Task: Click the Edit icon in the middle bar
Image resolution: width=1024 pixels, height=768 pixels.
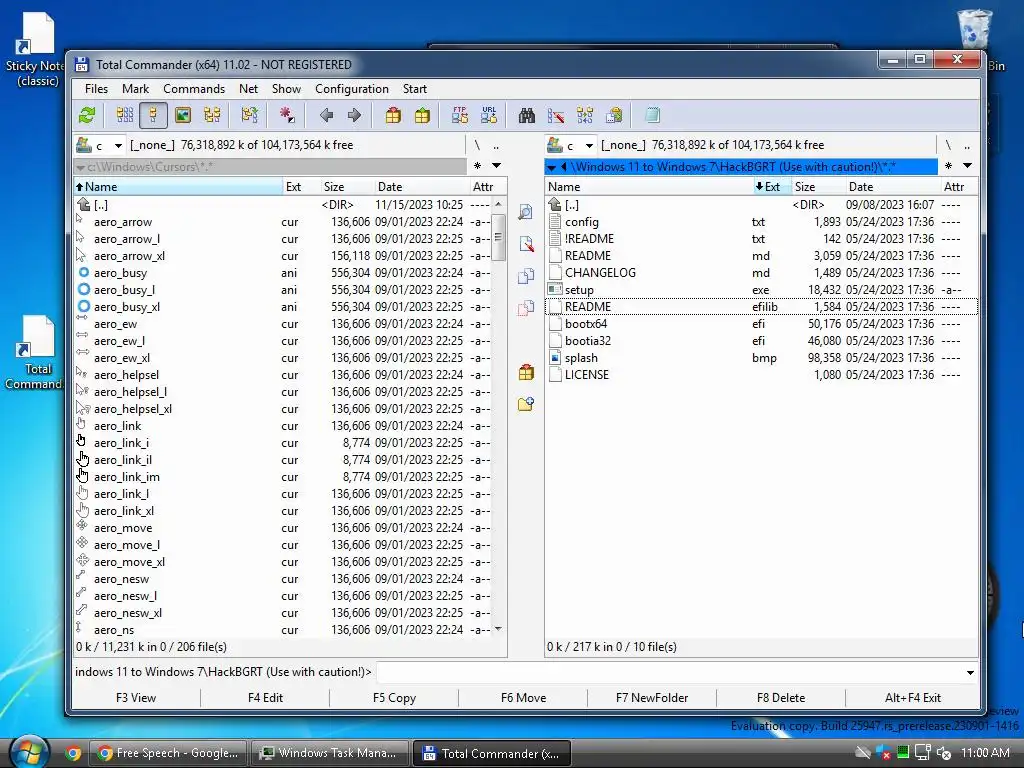Action: 526,244
